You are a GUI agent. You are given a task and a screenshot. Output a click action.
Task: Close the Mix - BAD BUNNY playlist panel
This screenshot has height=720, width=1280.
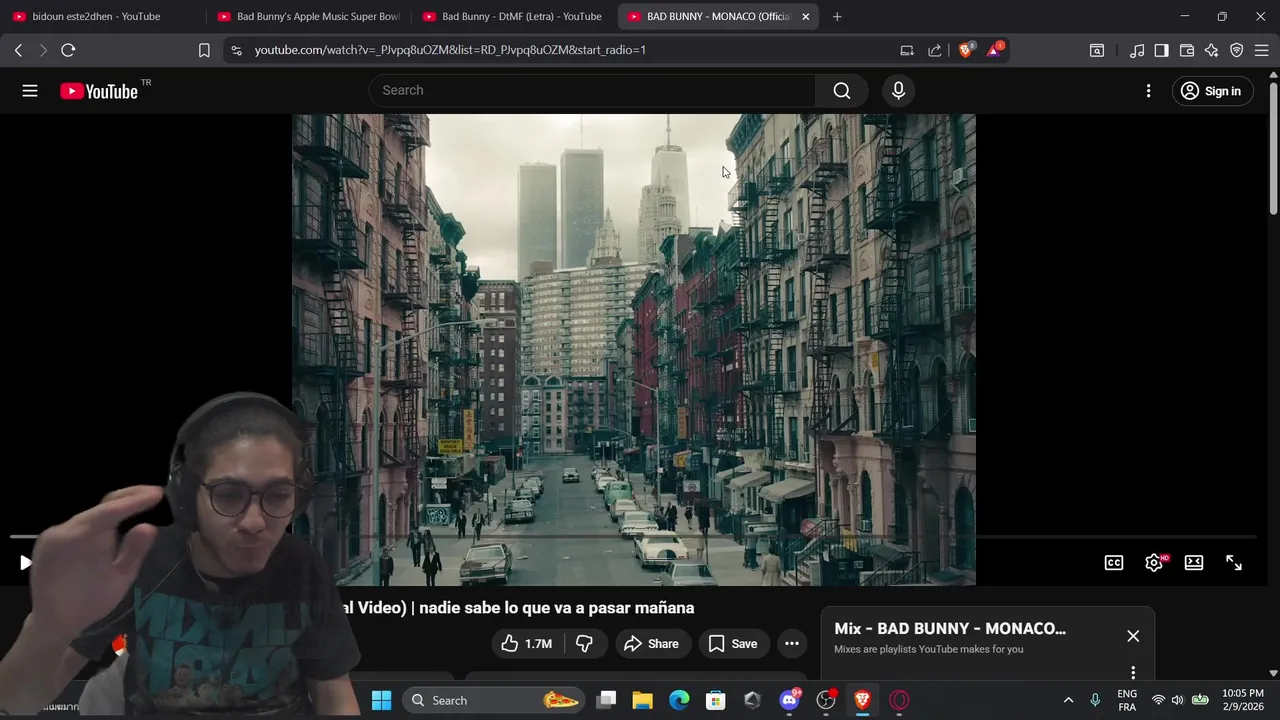tap(1133, 636)
